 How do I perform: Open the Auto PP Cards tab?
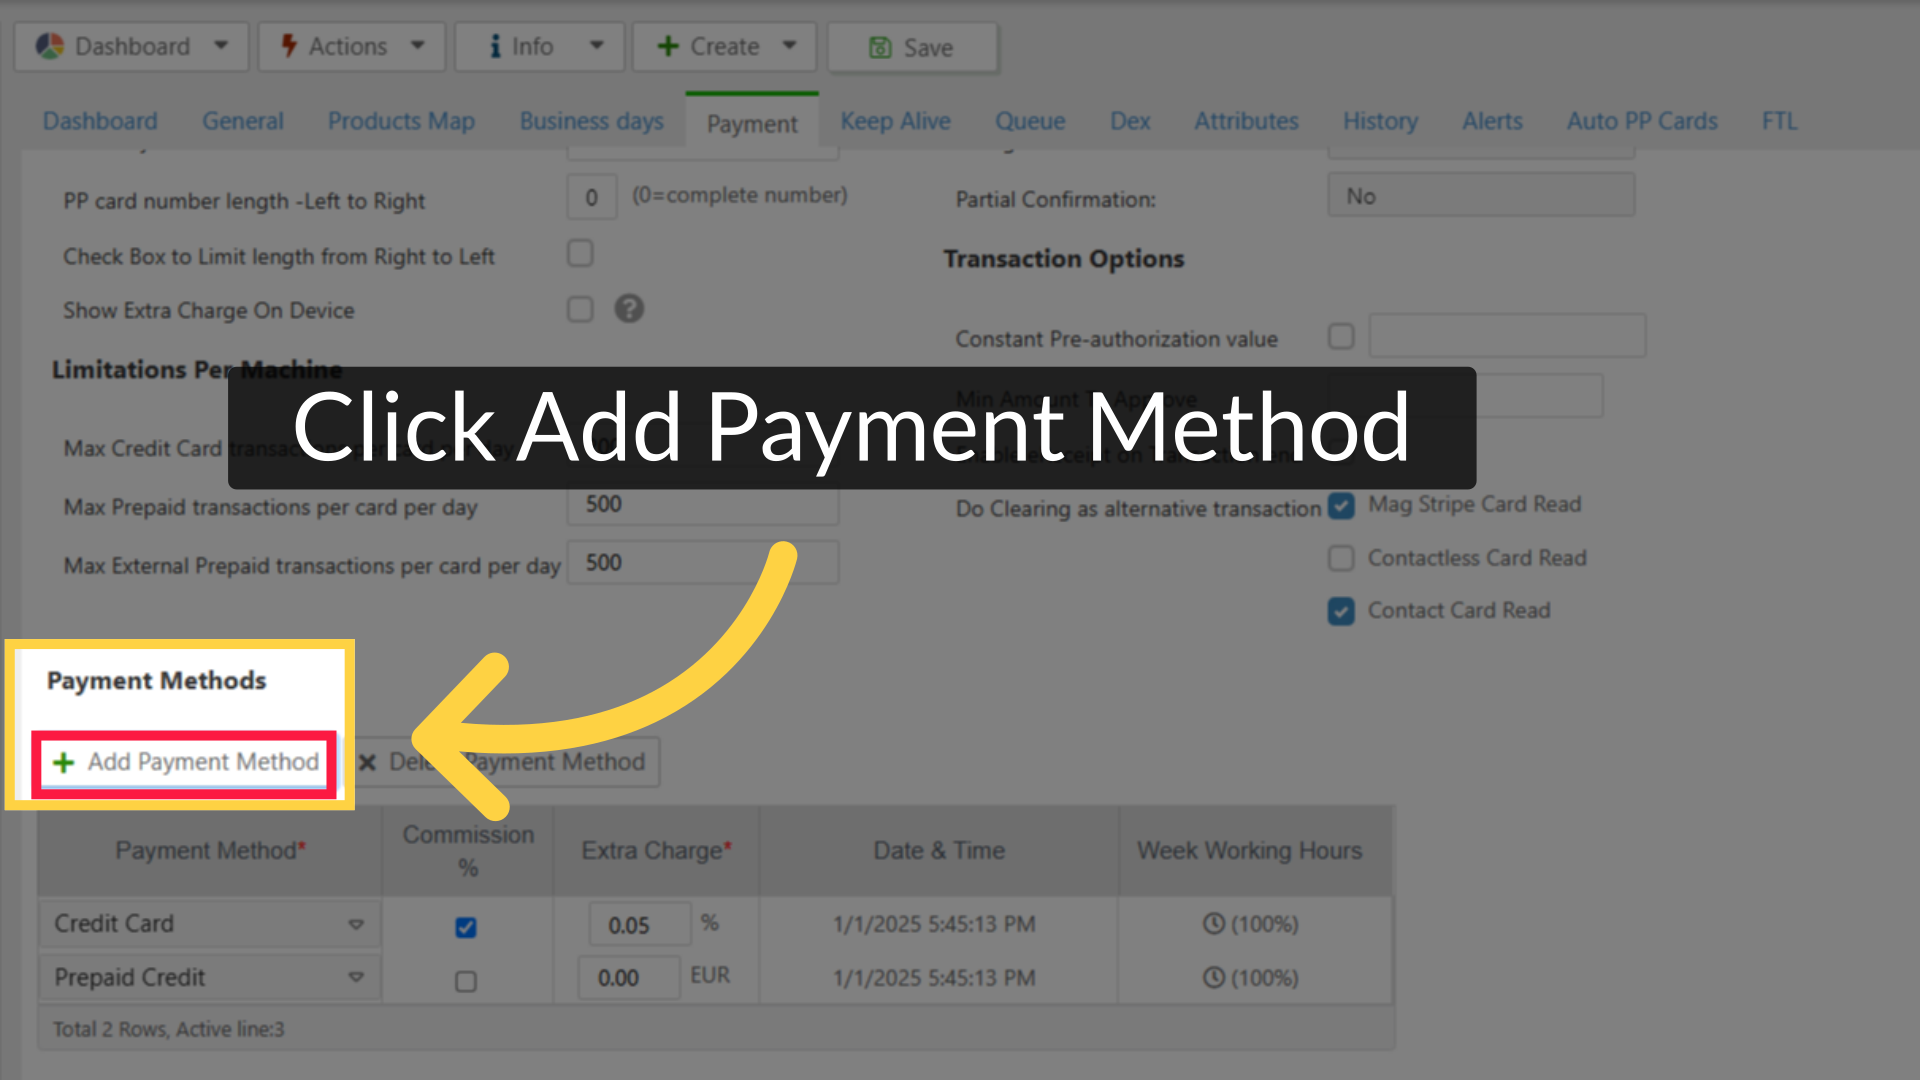pyautogui.click(x=1642, y=121)
